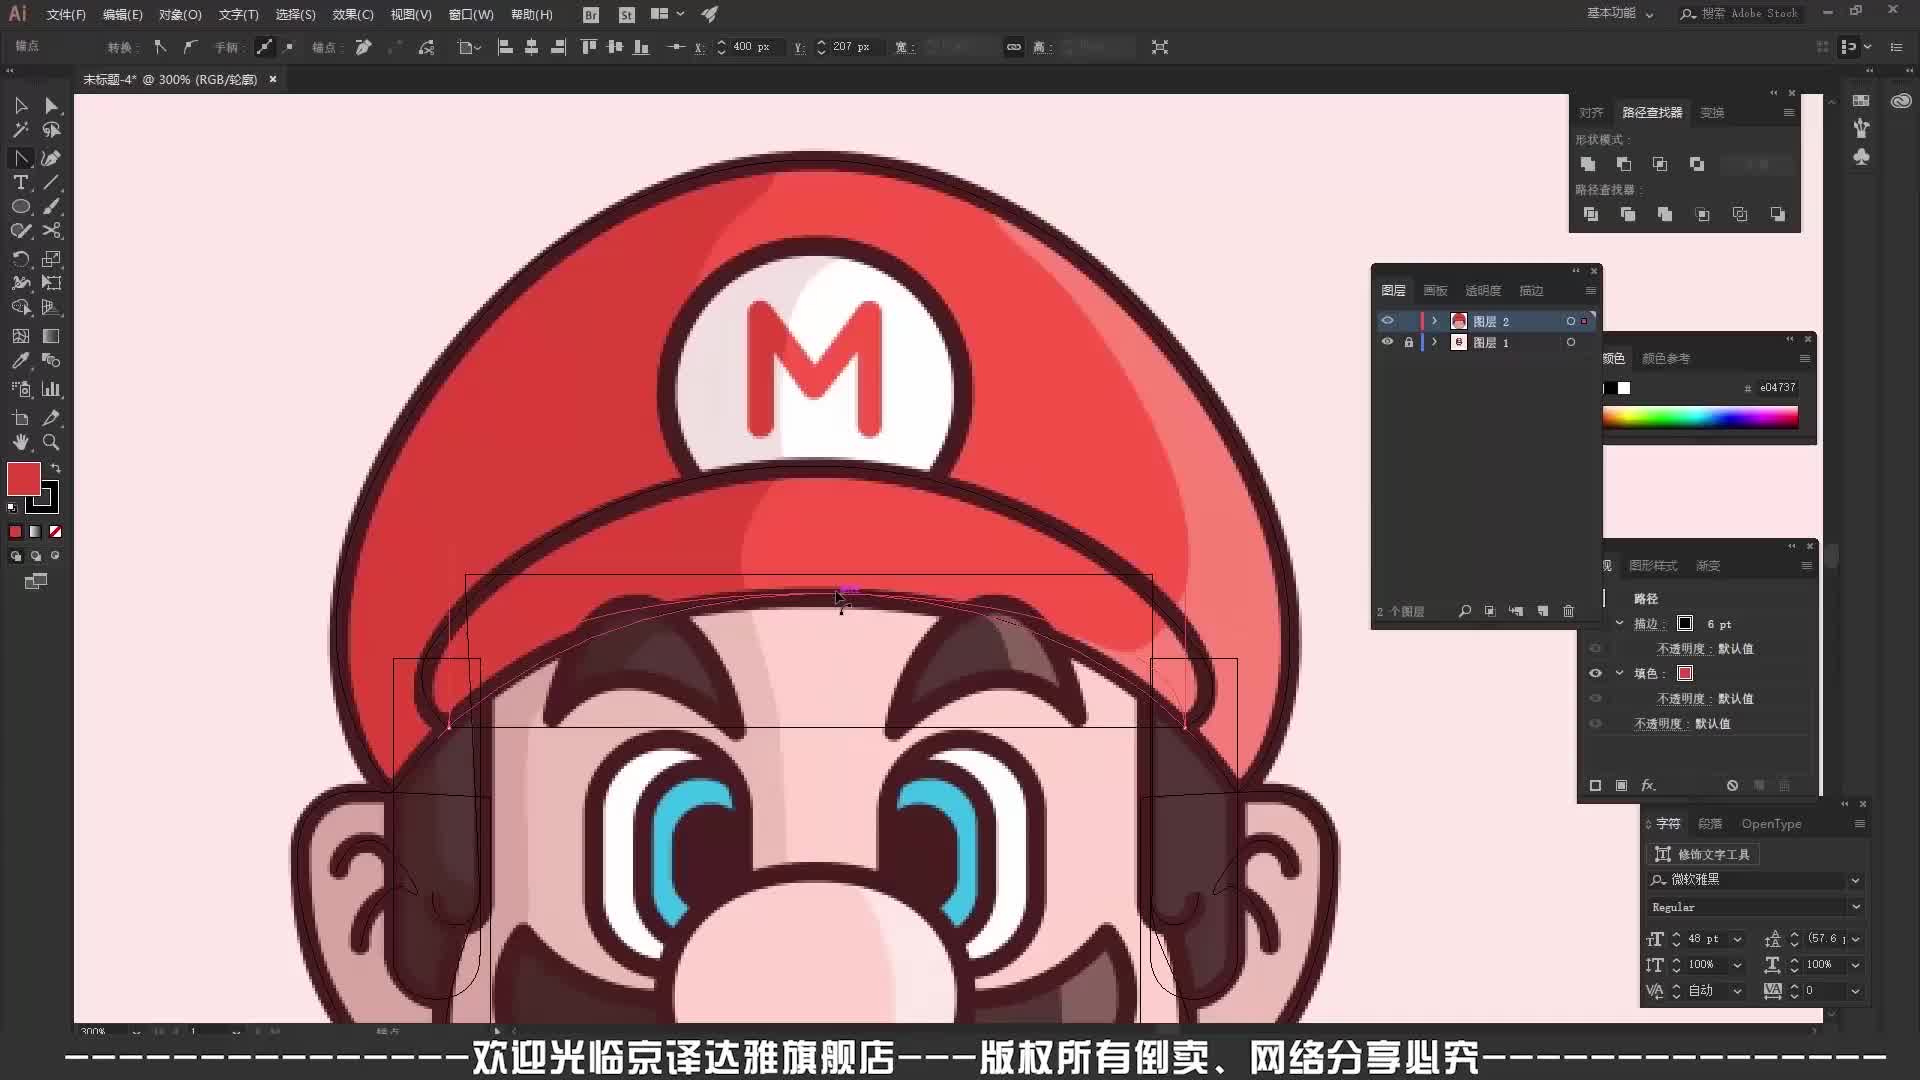This screenshot has height=1080, width=1920.
Task: Switch to 段落 tab
Action: [x=1710, y=824]
